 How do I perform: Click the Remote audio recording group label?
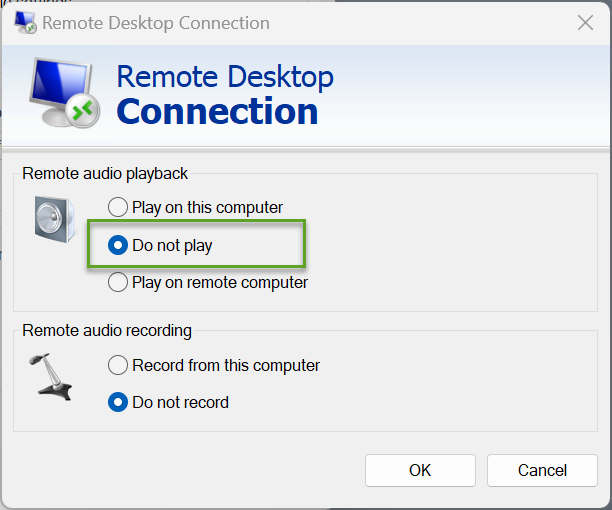107,331
